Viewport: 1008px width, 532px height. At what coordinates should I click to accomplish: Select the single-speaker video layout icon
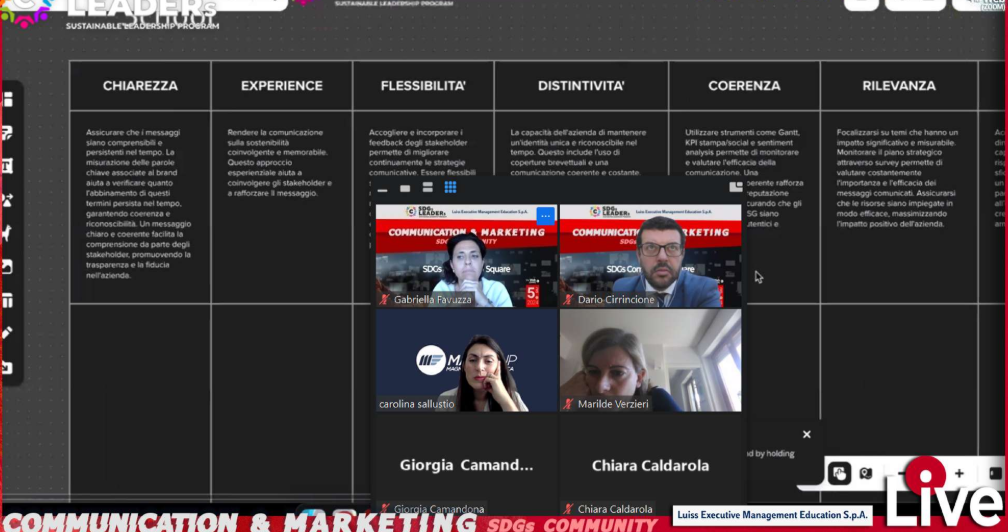pyautogui.click(x=405, y=188)
